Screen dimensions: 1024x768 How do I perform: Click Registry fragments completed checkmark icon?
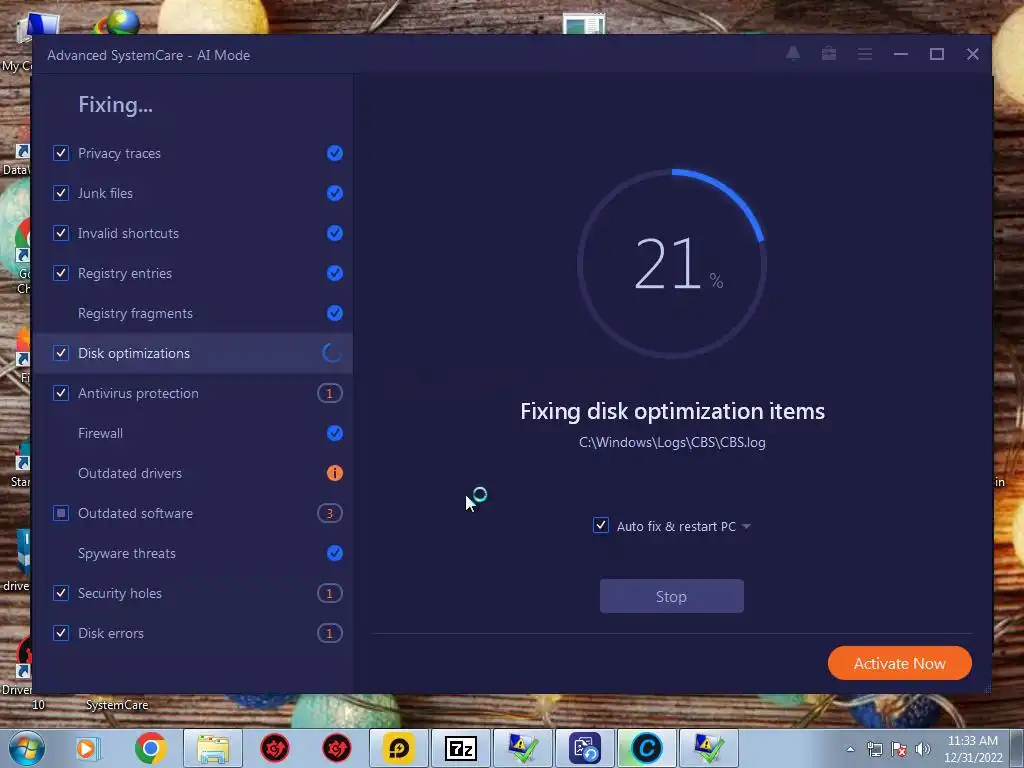coord(334,313)
